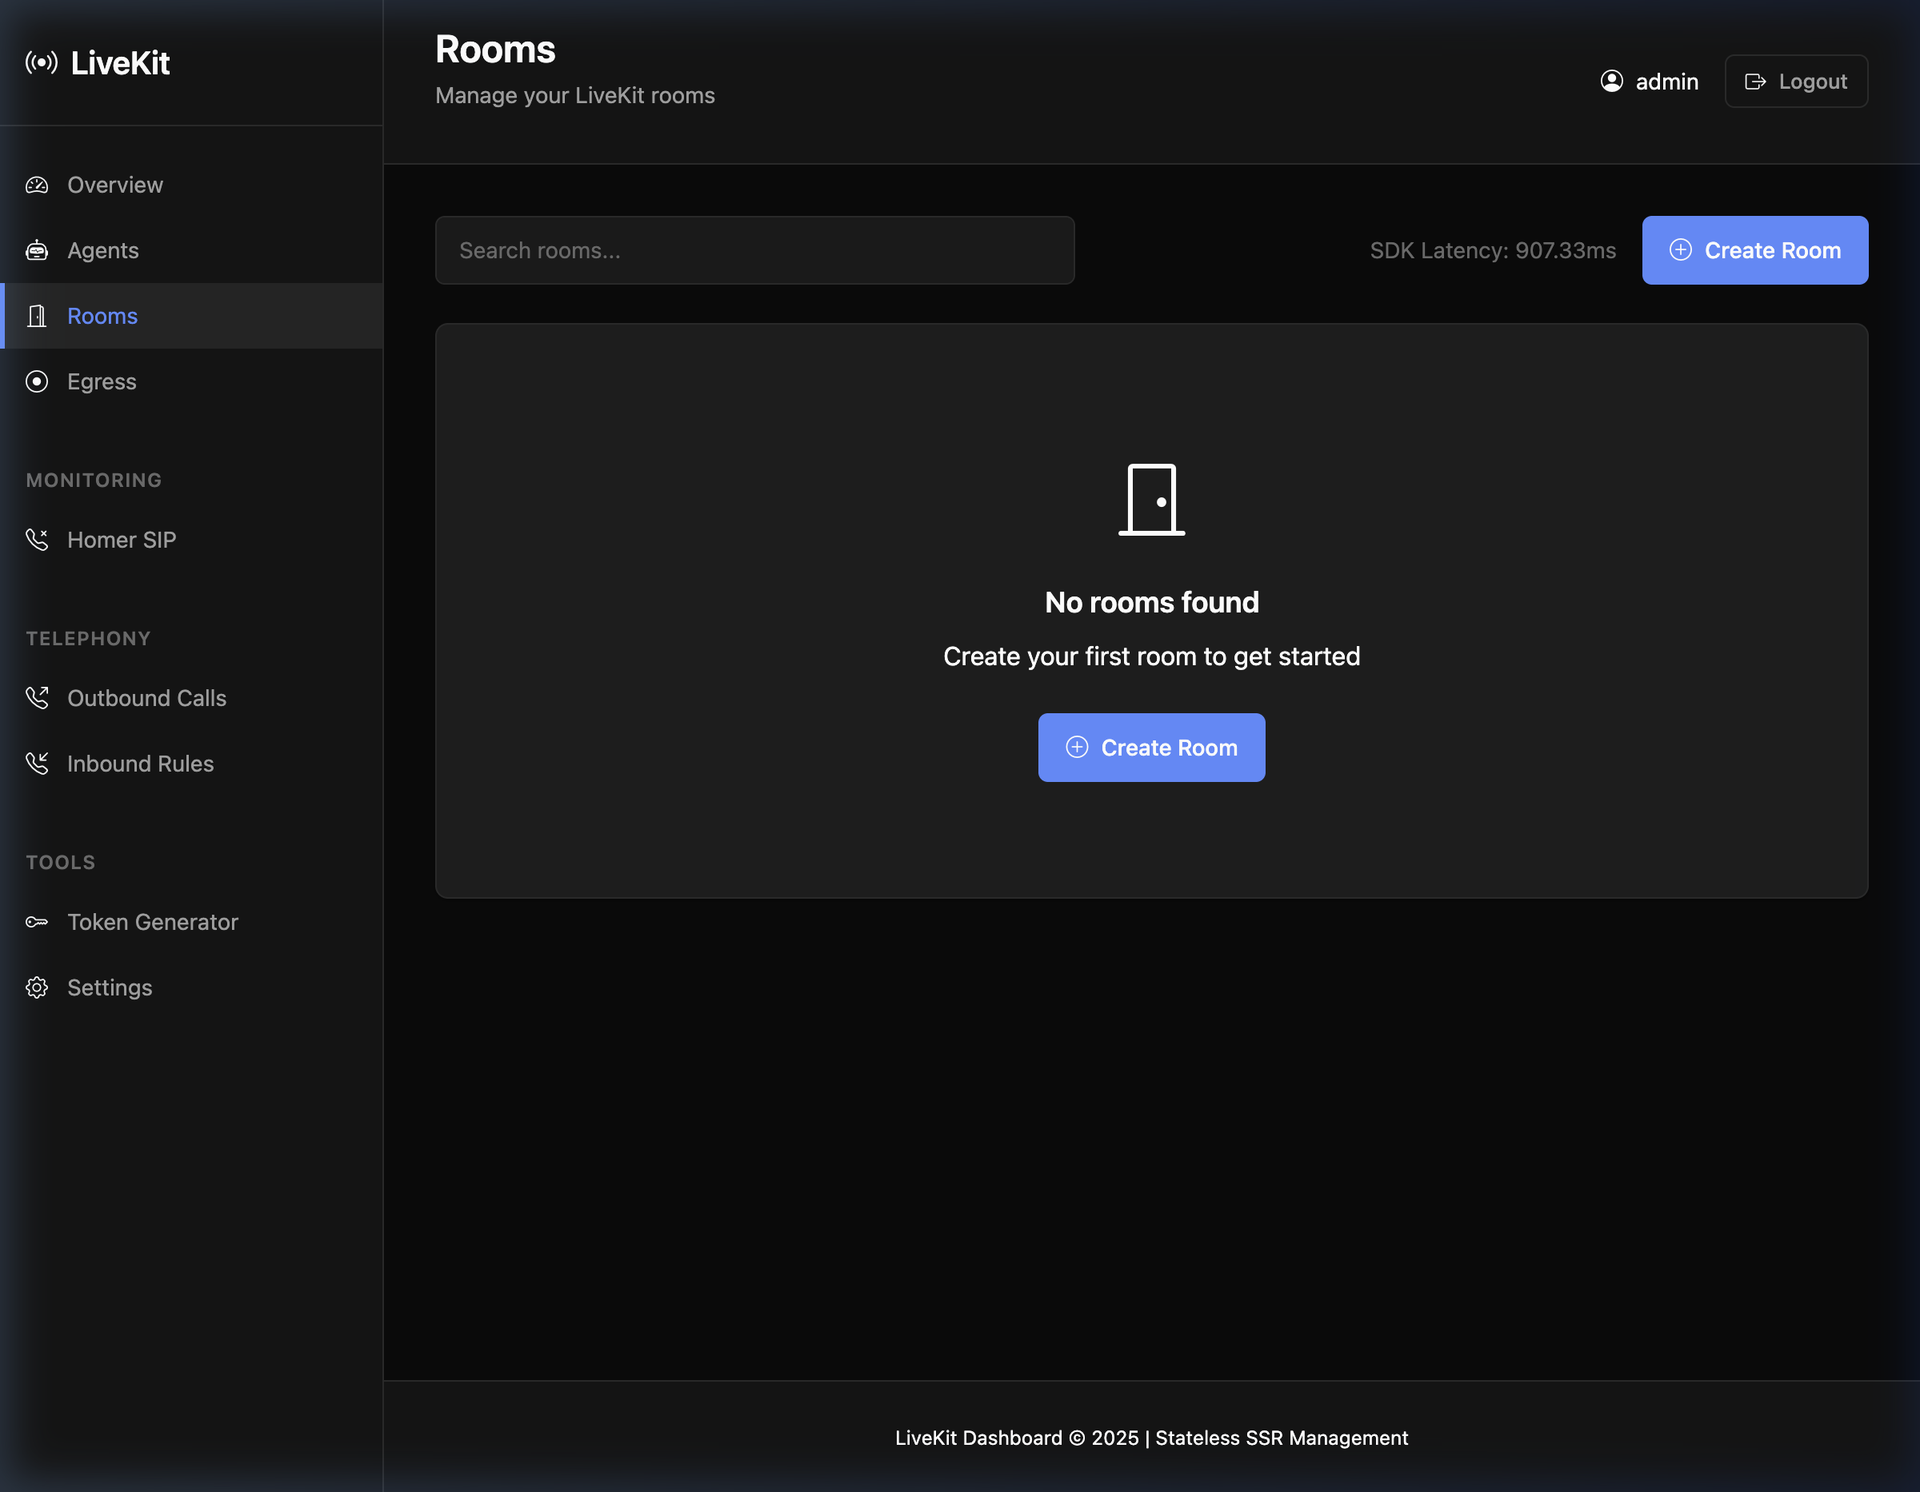
Task: Click the large door icon above No rooms found
Action: [1152, 499]
